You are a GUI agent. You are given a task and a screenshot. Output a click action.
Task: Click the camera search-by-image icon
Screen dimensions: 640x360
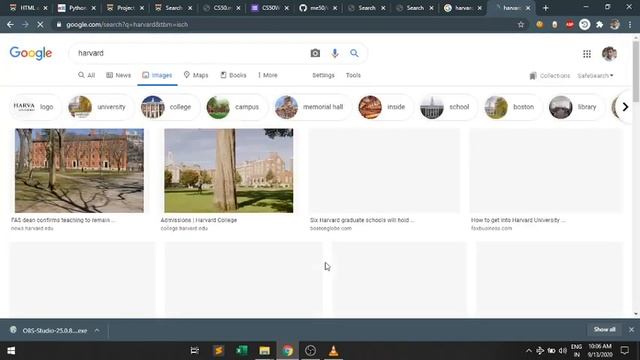click(315, 53)
